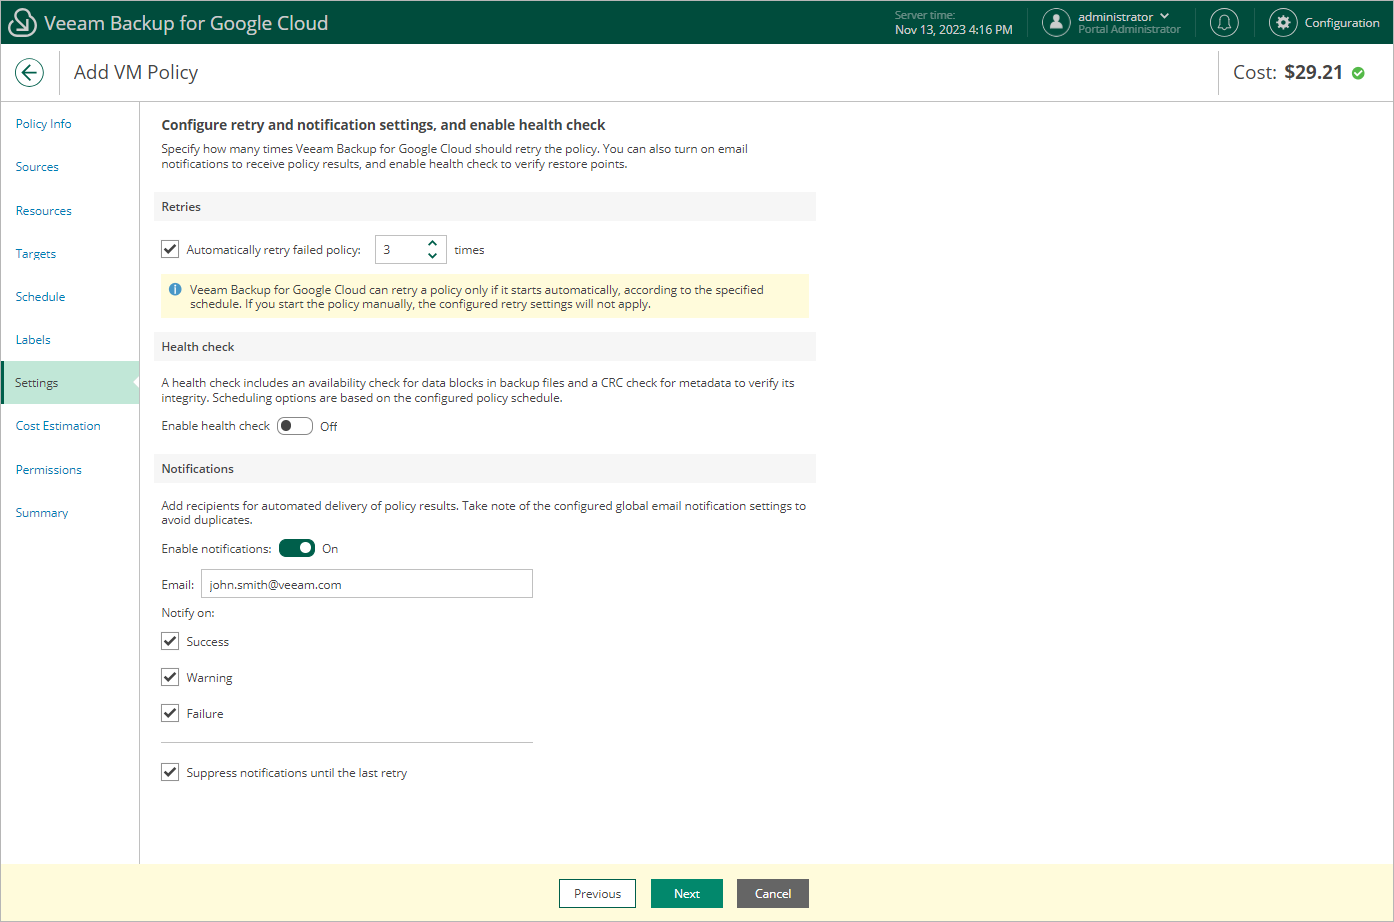Cancel the Add VM Policy wizard

(x=773, y=894)
